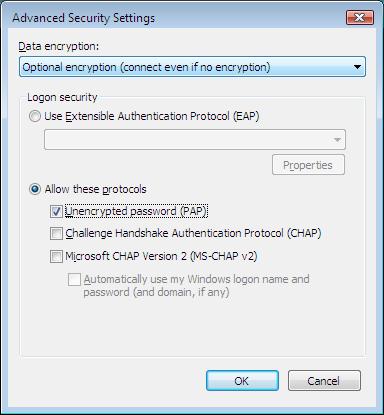Open the Data encryption combo box
Viewport: 384px width, 415px height.
(x=192, y=67)
